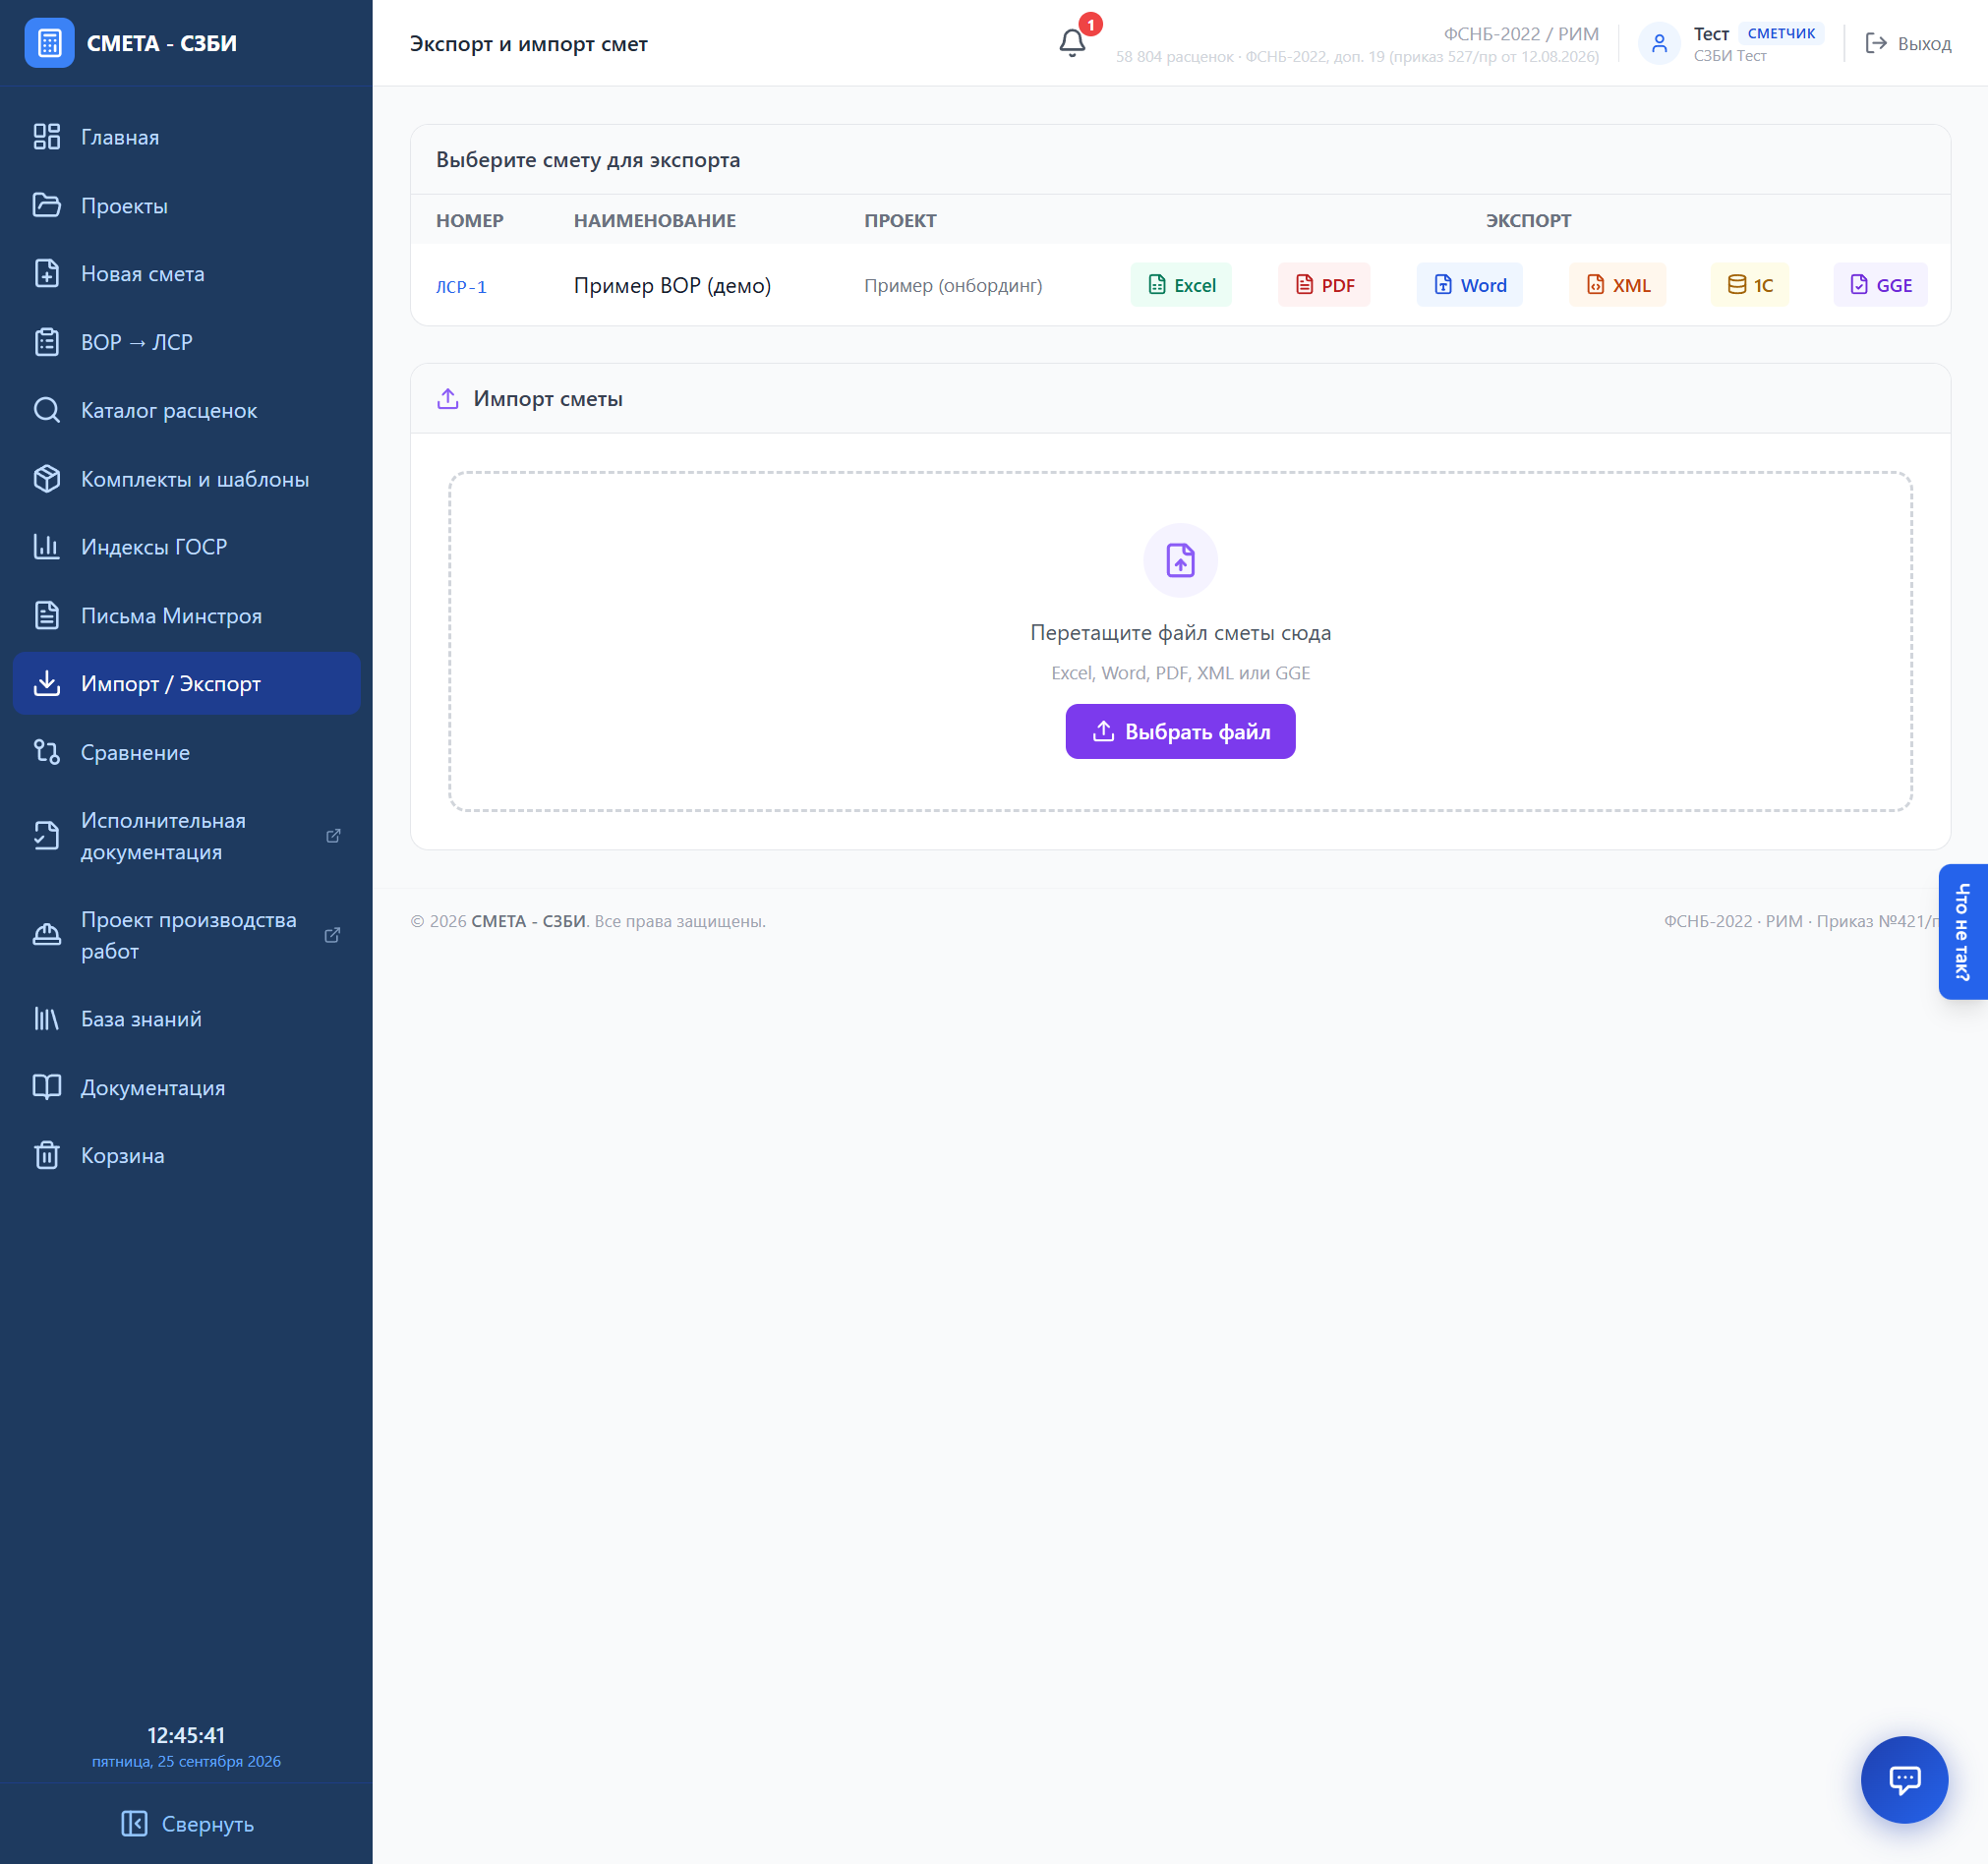Open Проект производства работ item

pyautogui.click(x=186, y=935)
